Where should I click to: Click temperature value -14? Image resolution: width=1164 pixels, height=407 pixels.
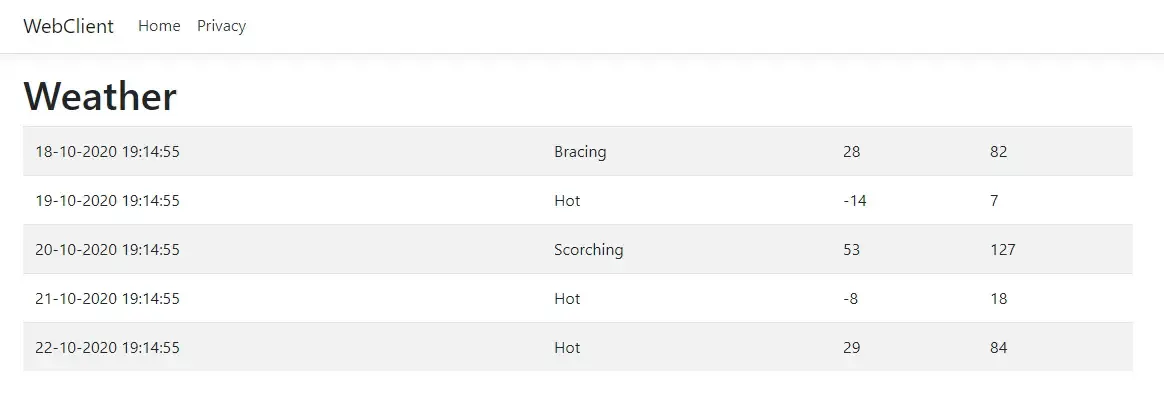coord(855,201)
